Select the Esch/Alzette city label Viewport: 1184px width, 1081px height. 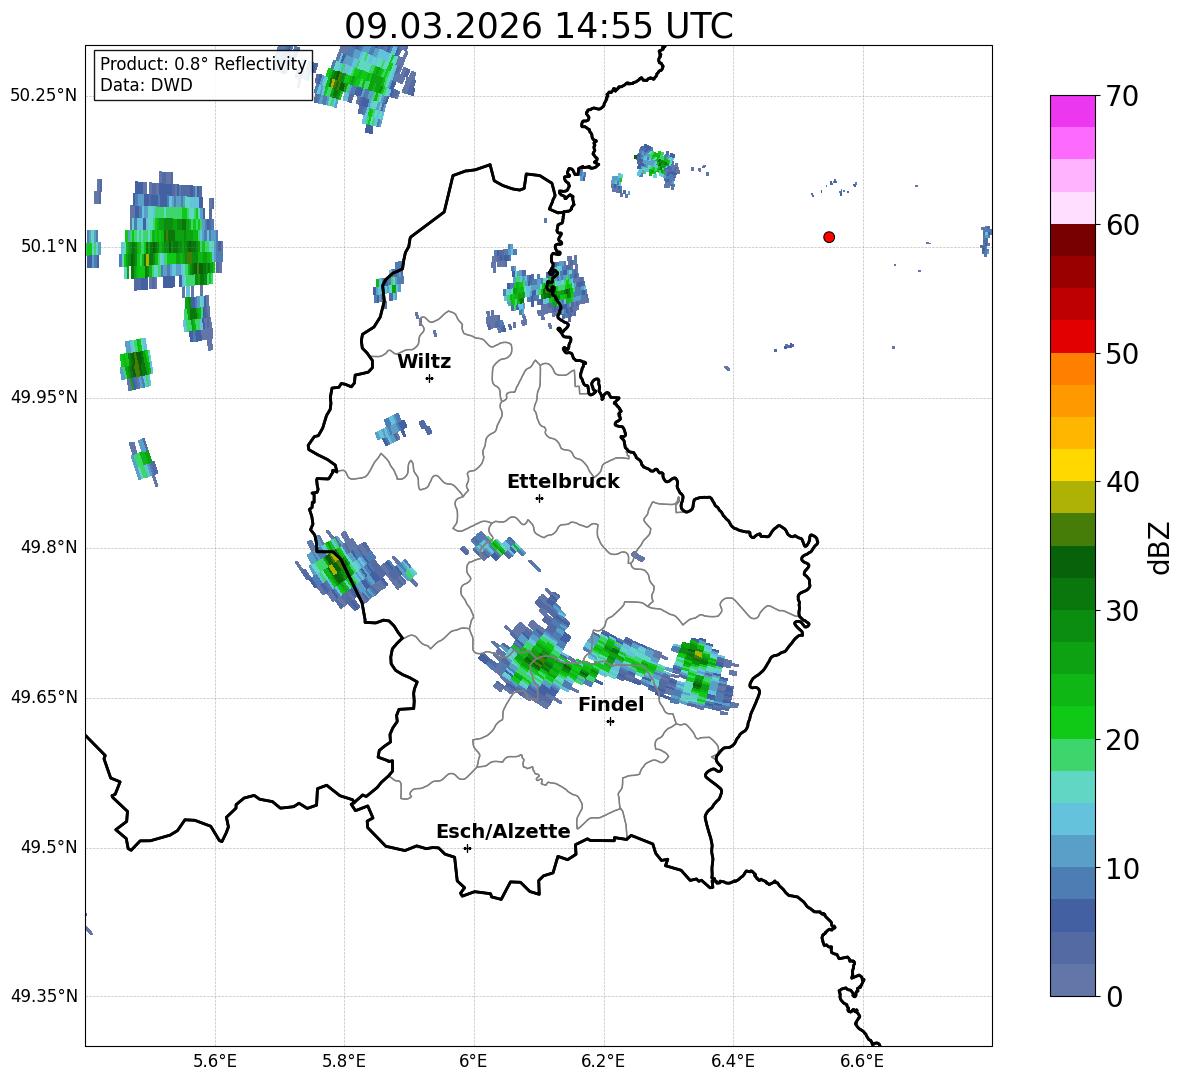coord(503,831)
